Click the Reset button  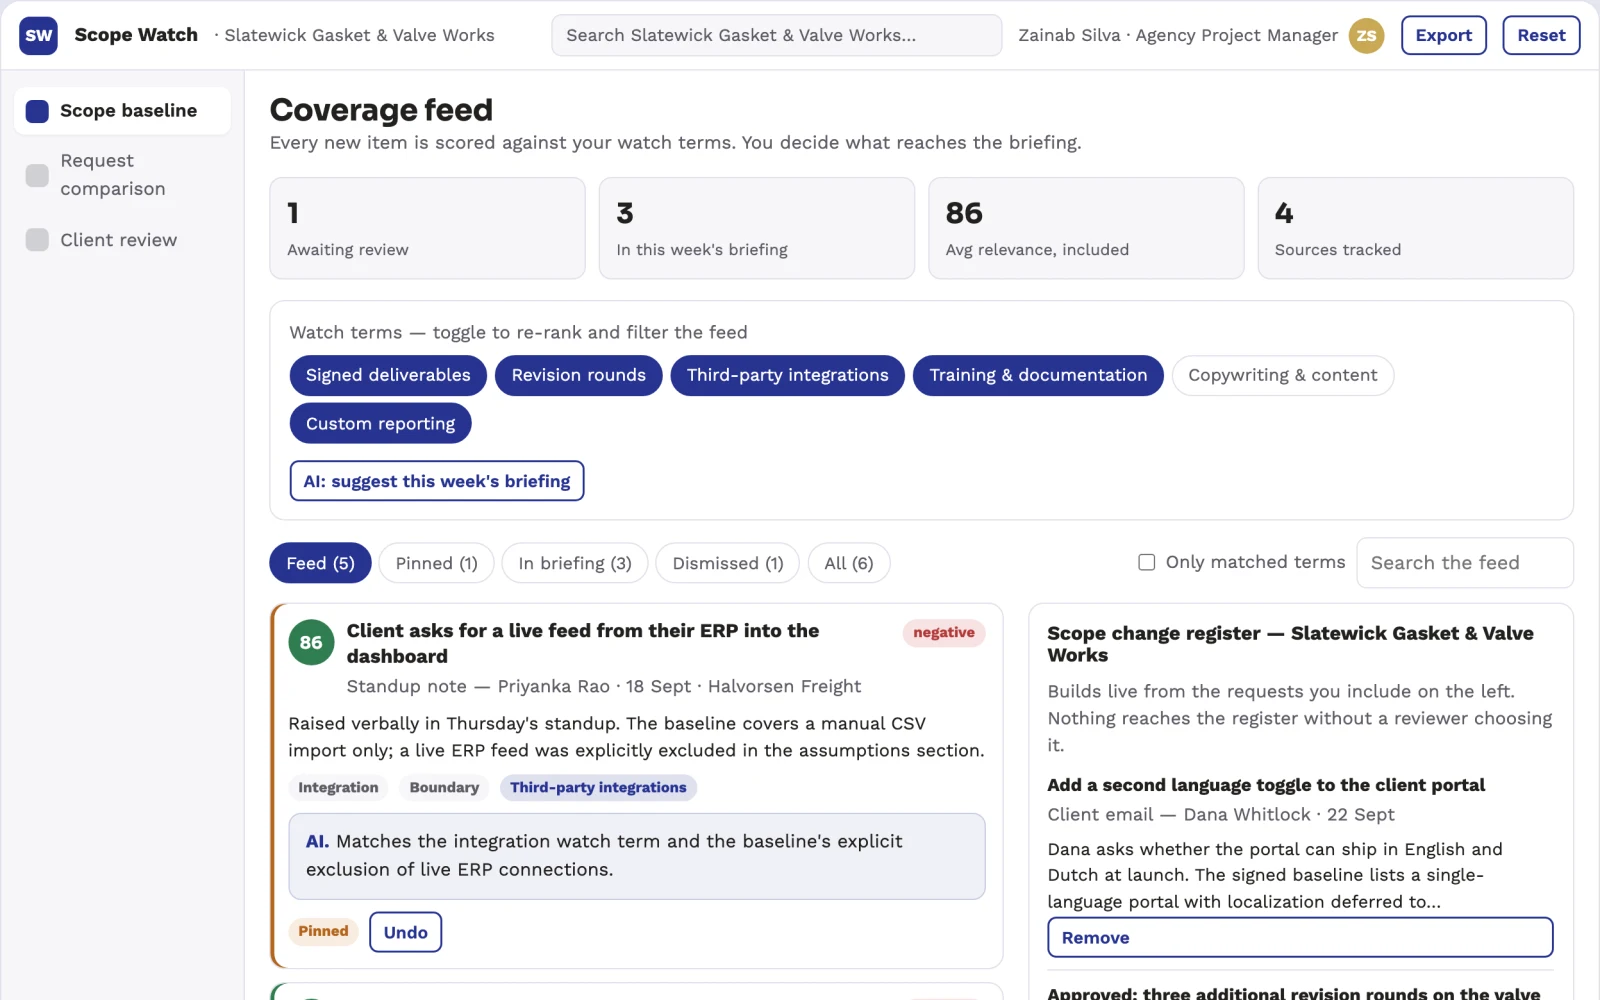click(x=1541, y=35)
